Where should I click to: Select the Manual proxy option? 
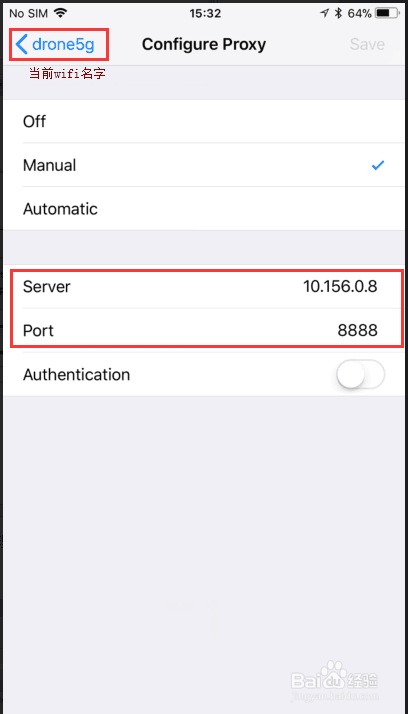pos(204,165)
